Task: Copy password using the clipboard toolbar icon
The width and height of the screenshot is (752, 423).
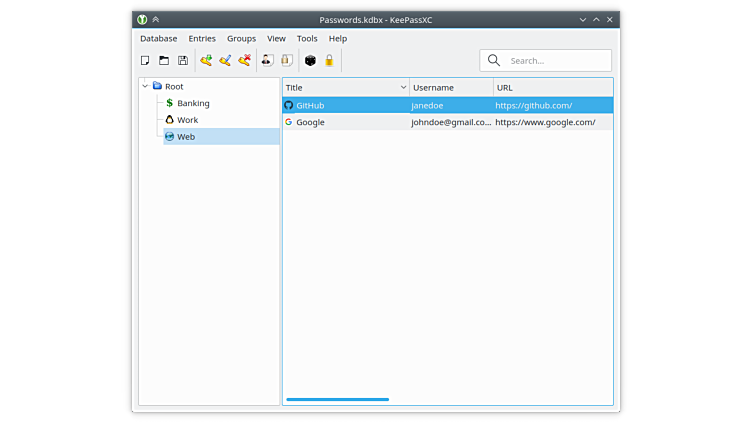Action: click(286, 61)
